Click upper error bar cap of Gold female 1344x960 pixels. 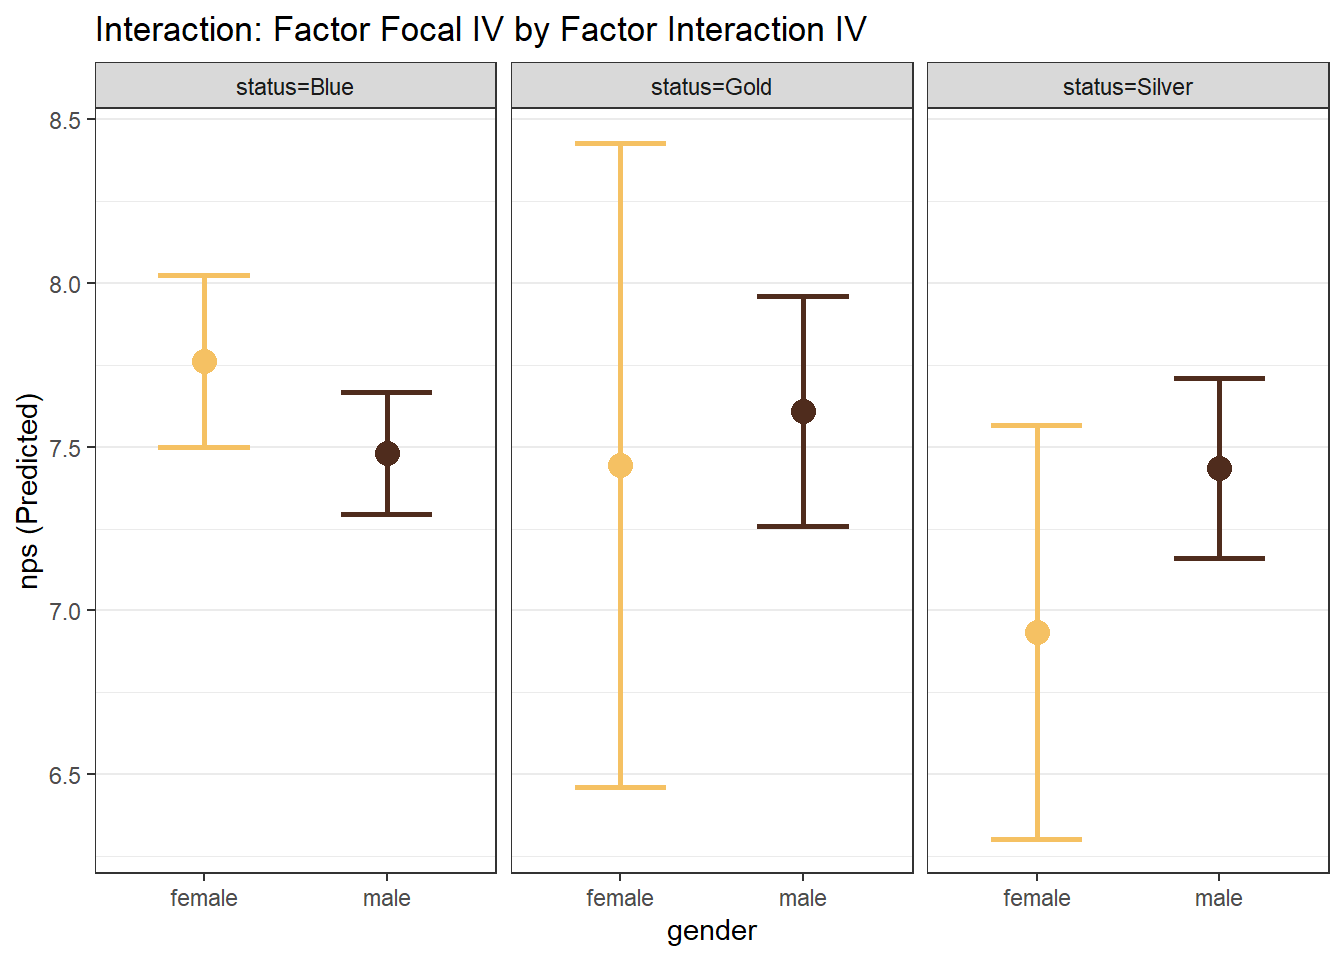pyautogui.click(x=620, y=144)
